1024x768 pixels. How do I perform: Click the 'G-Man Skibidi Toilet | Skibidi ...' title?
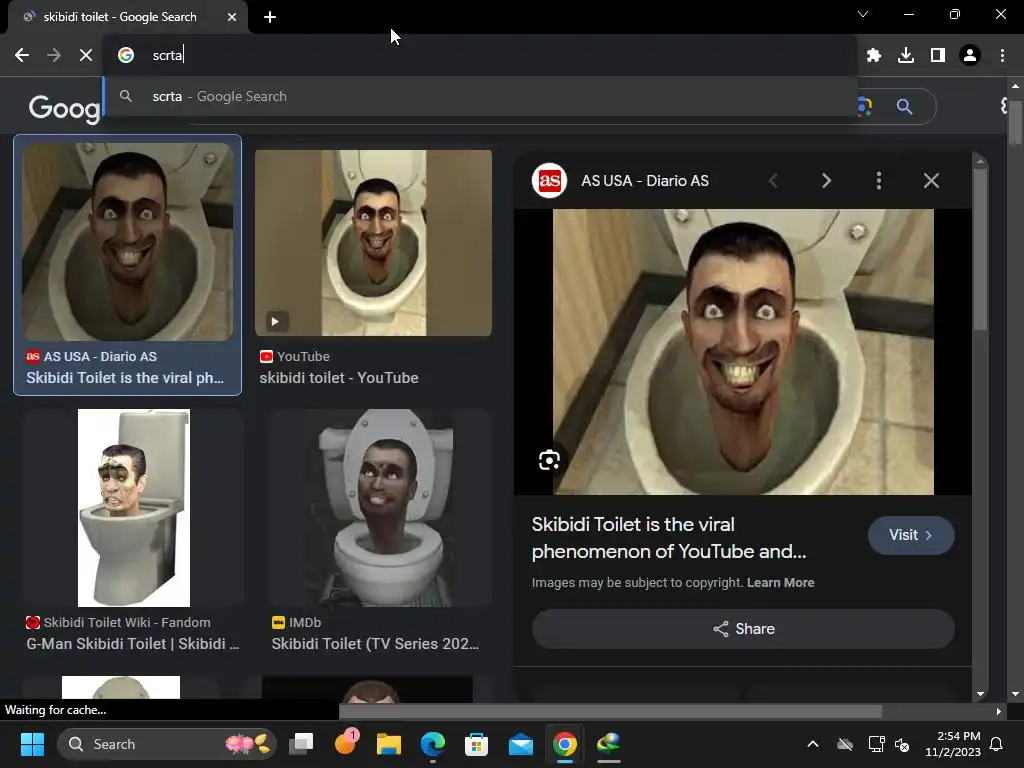click(x=133, y=643)
